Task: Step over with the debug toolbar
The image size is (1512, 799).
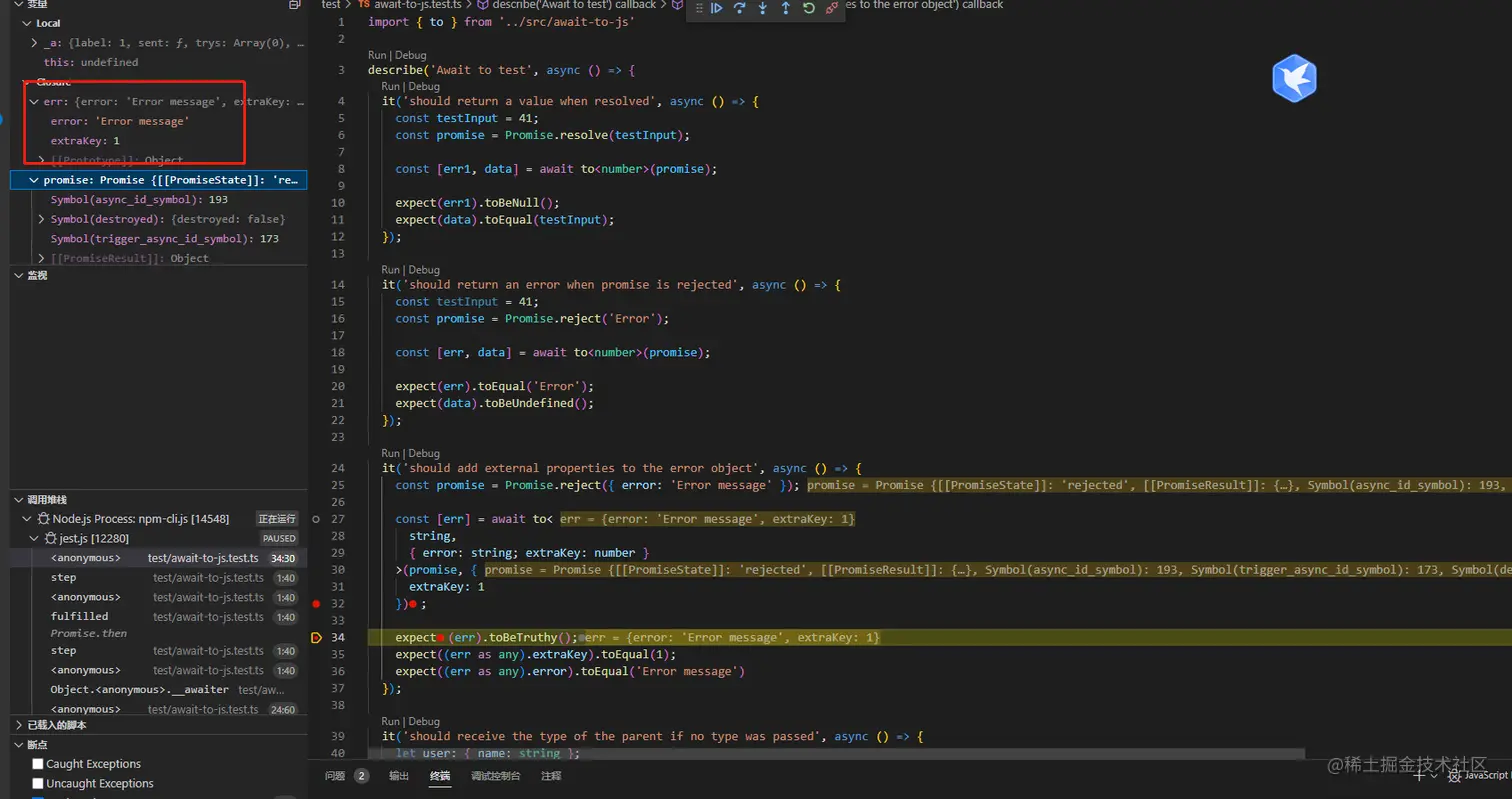Action: (740, 8)
